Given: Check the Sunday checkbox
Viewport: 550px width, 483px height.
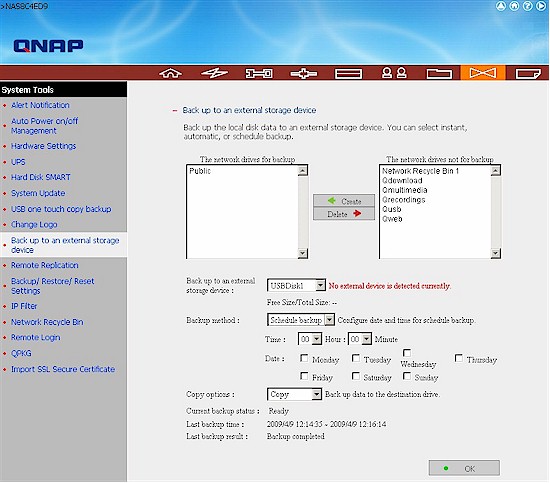Looking at the screenshot, I should [x=407, y=376].
